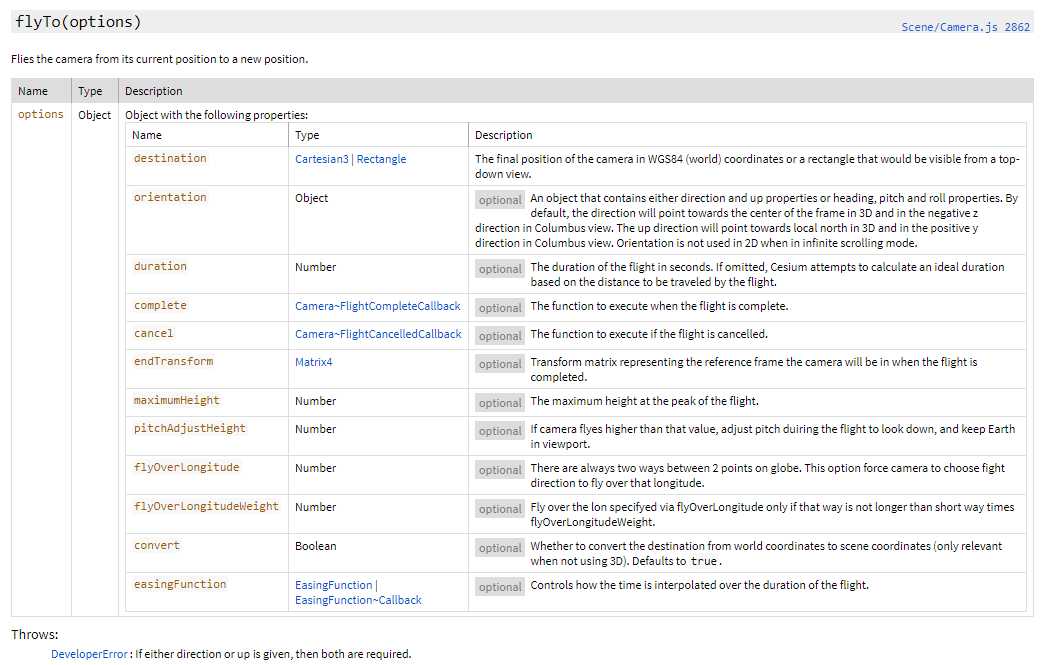Screen dimensions: 1043x665
Task: Click 'The function to execute when the flight is complete.'
Action: pos(659,306)
